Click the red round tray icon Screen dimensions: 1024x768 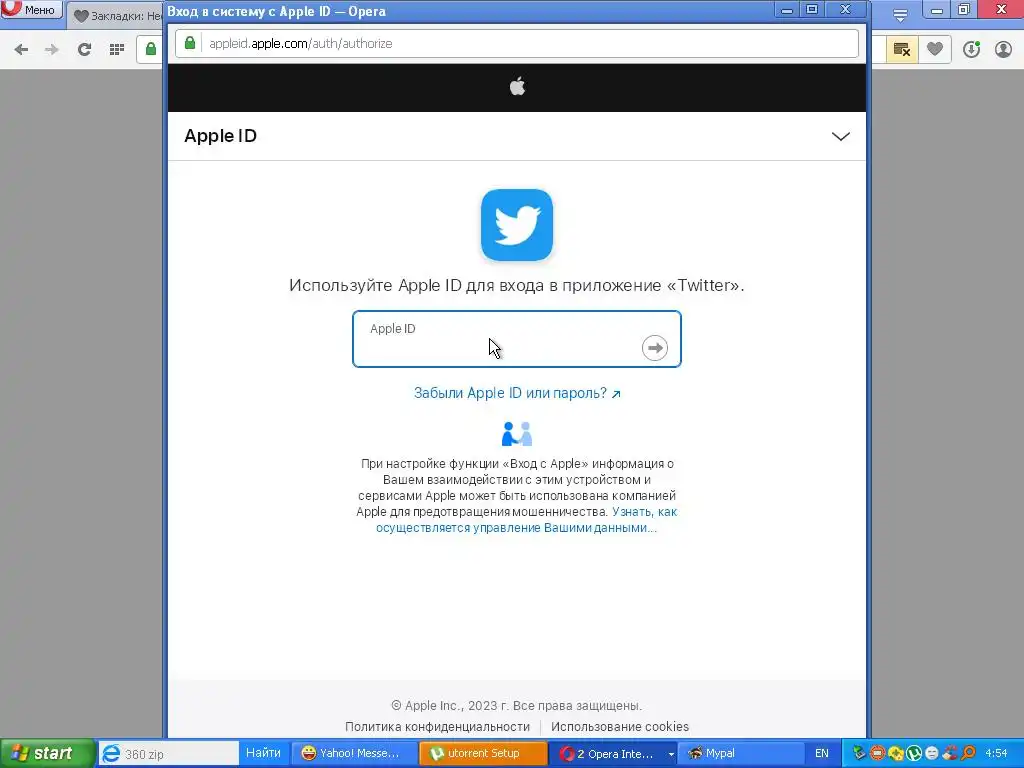tap(878, 754)
